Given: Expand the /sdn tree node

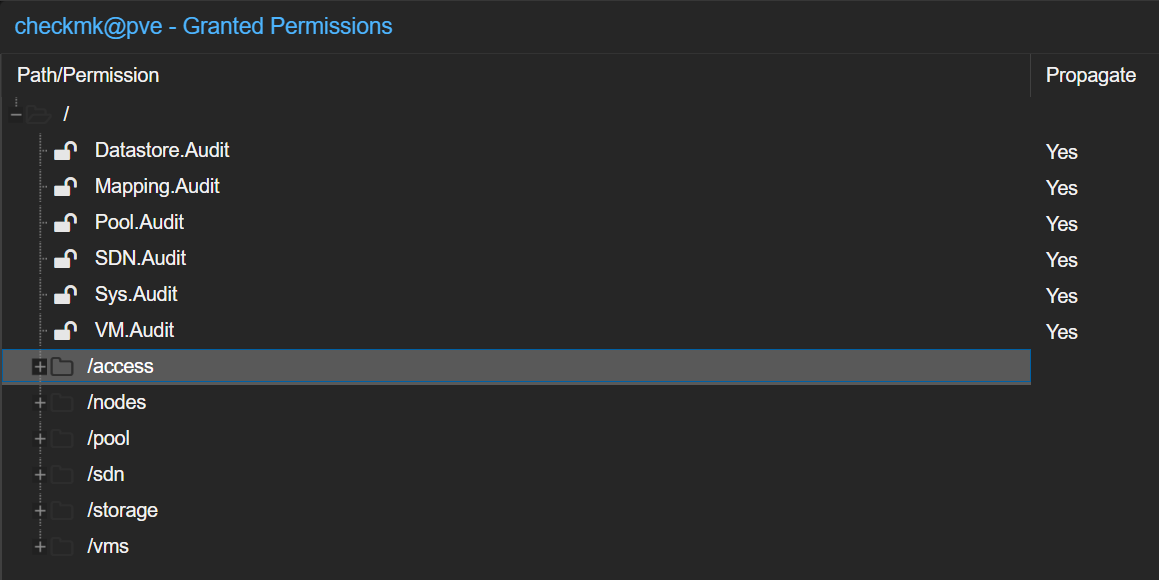Looking at the screenshot, I should tap(40, 474).
